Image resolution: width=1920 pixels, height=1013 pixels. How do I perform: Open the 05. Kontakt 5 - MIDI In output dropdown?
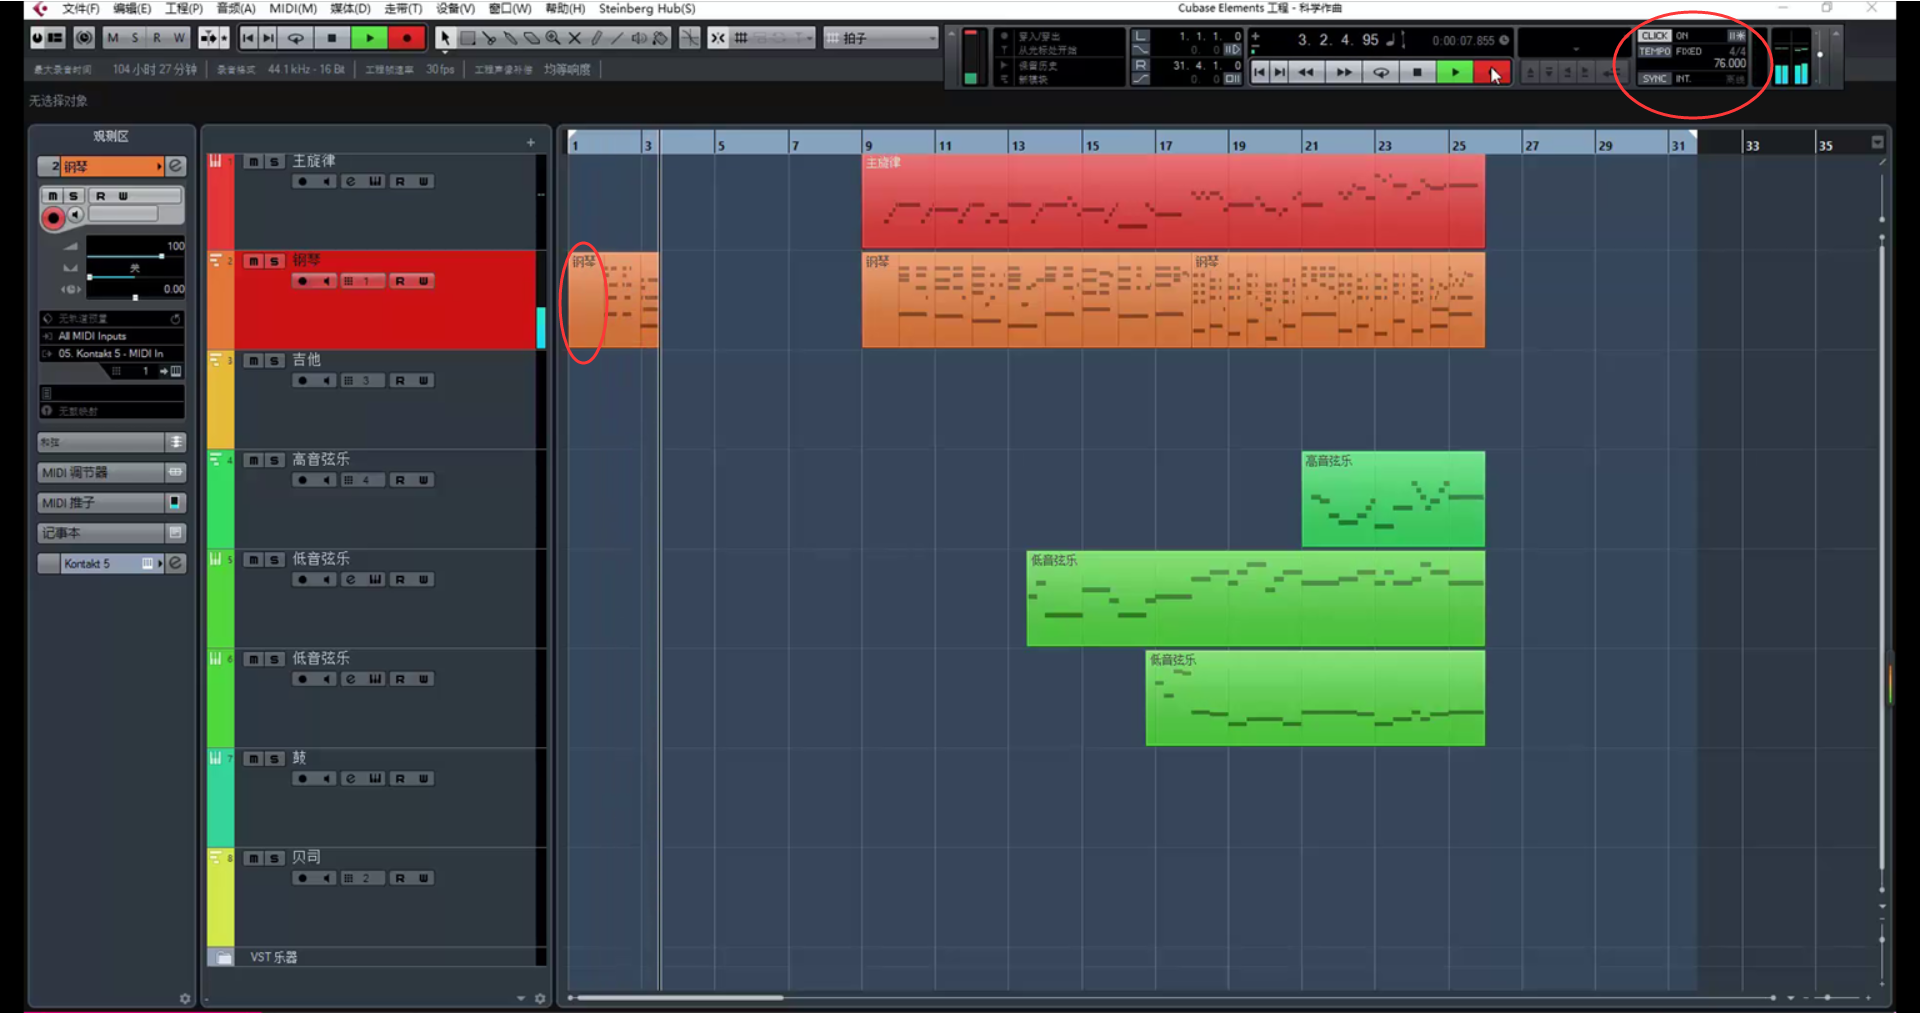(112, 353)
